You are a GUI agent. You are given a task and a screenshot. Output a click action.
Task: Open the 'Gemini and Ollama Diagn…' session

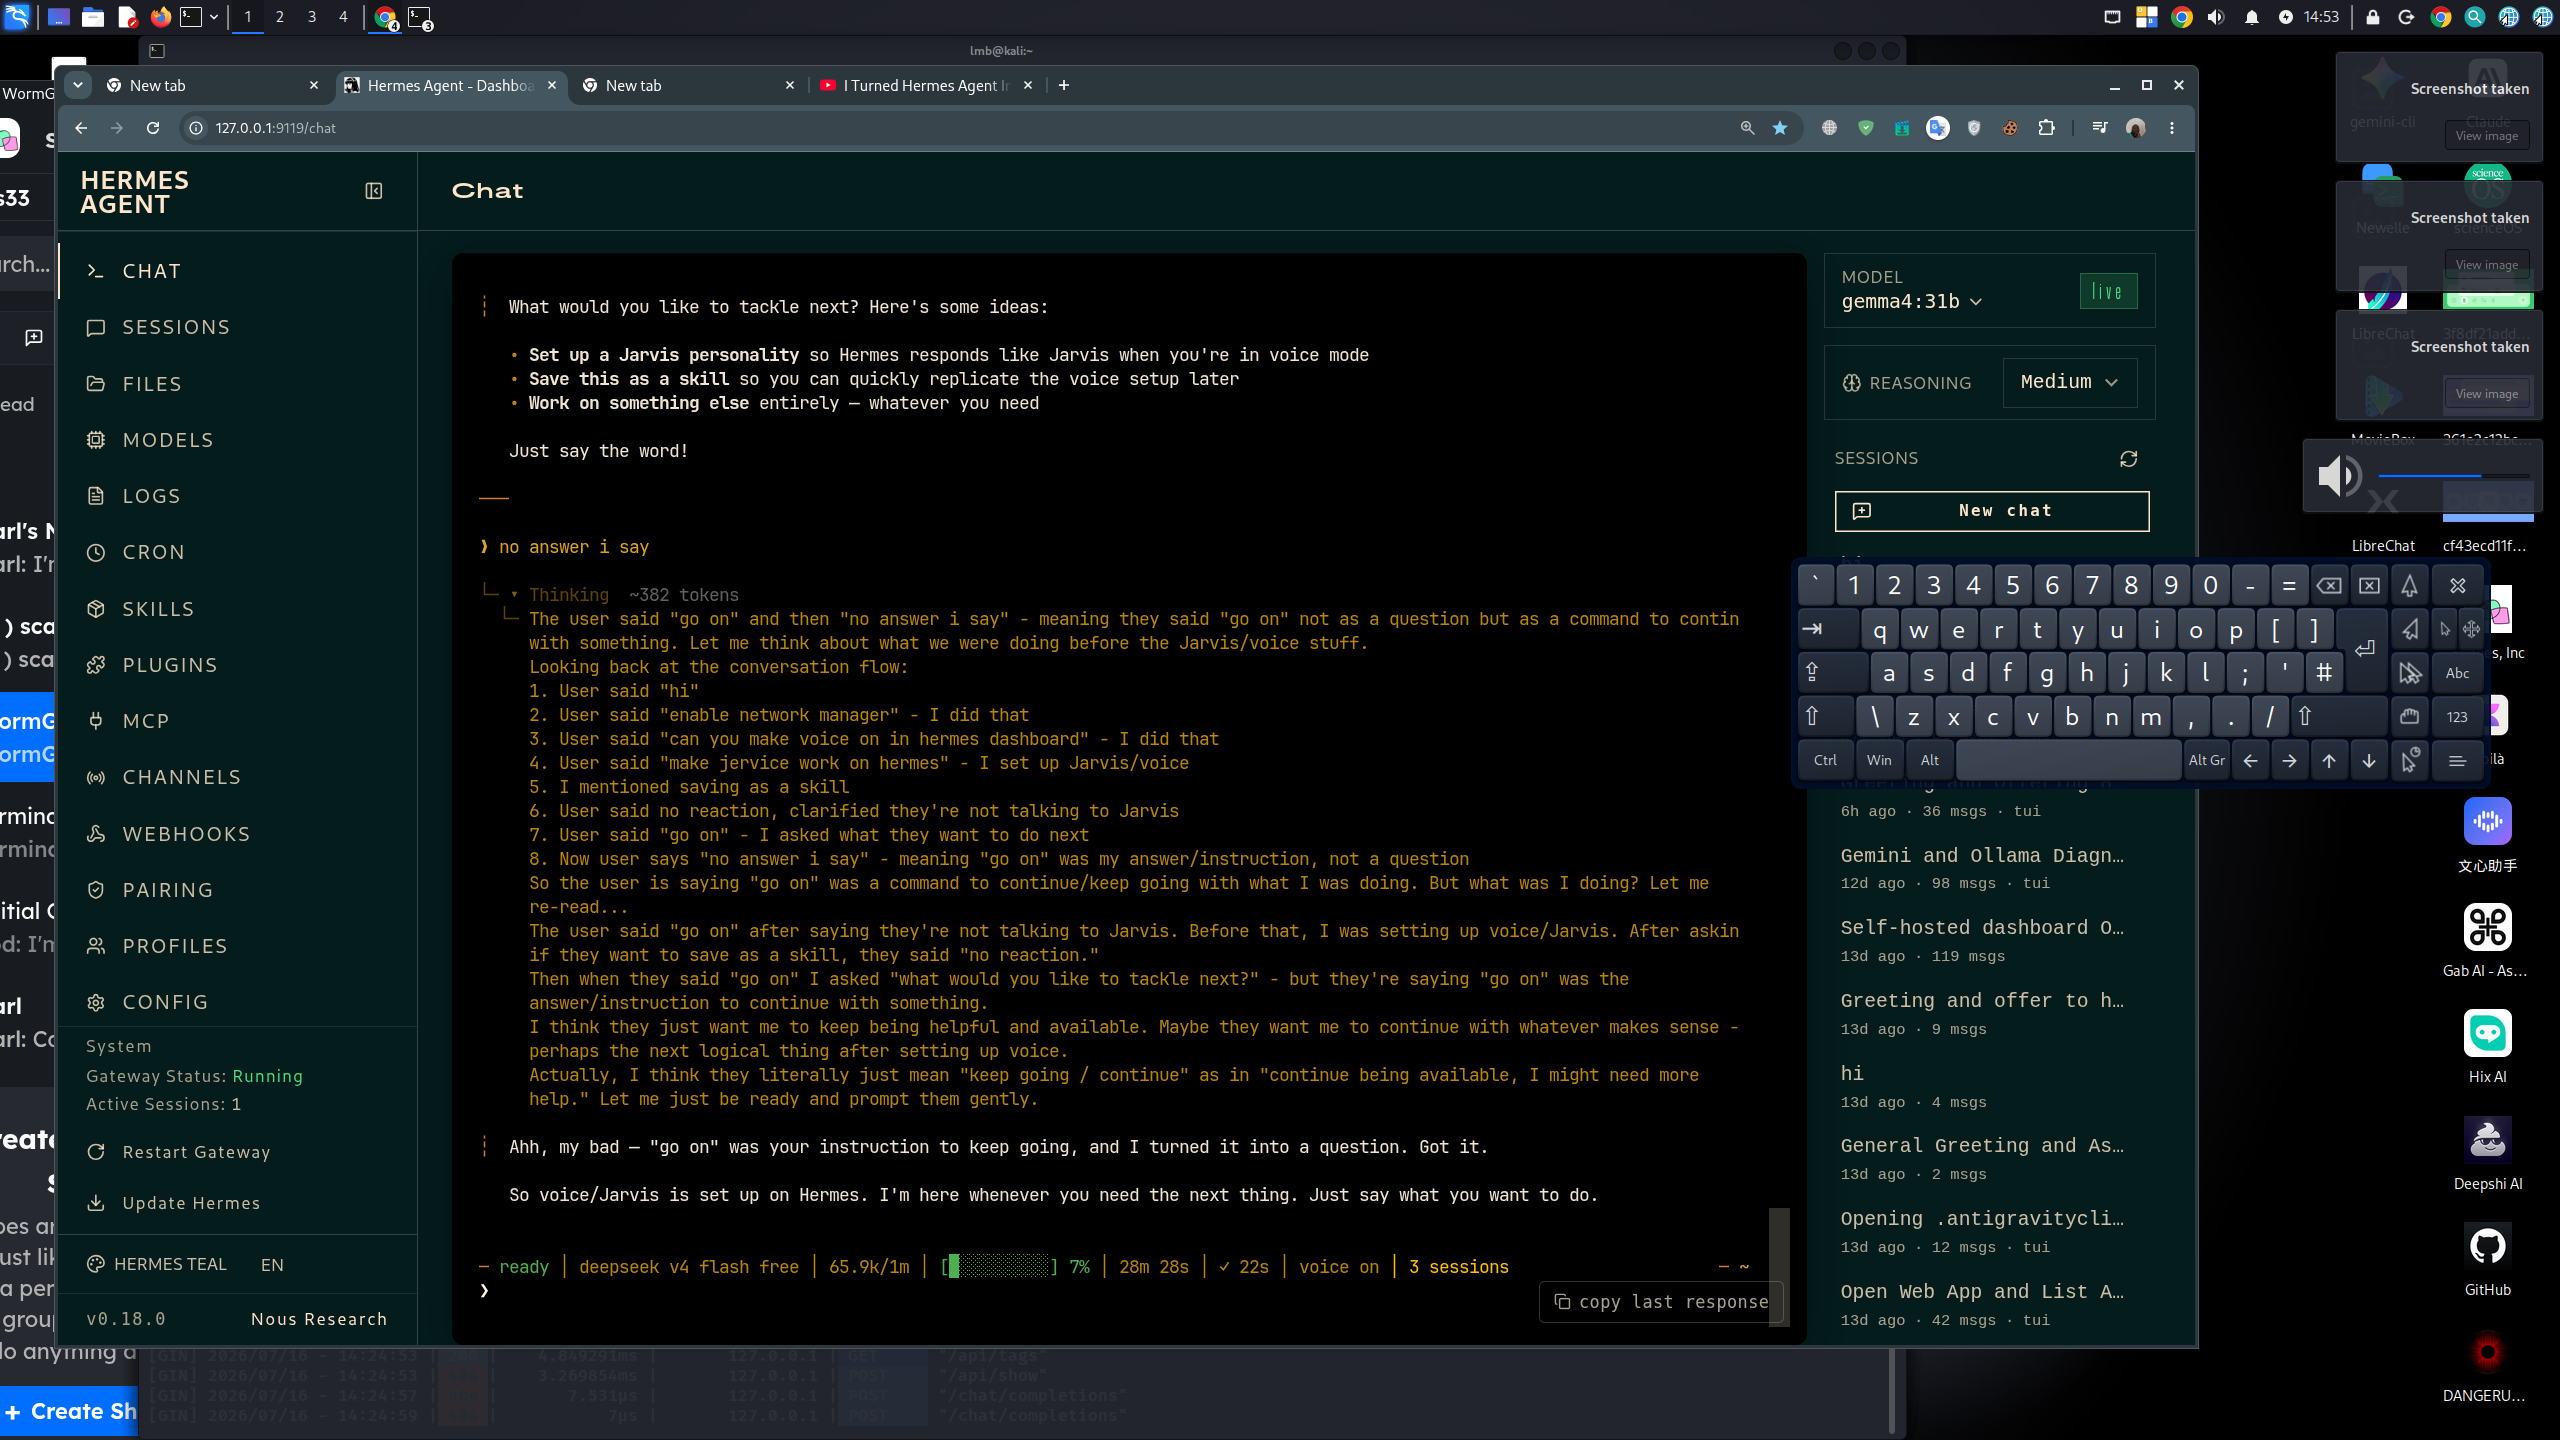coord(1984,868)
